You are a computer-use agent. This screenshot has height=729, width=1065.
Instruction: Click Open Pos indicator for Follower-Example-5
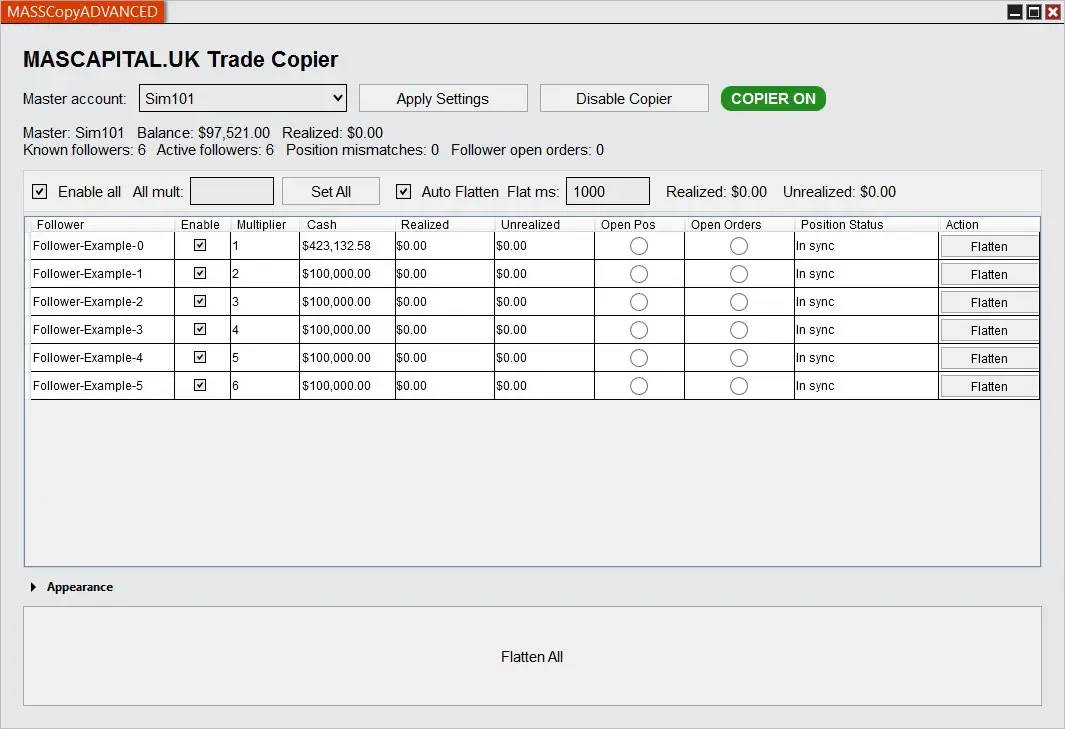coord(638,386)
